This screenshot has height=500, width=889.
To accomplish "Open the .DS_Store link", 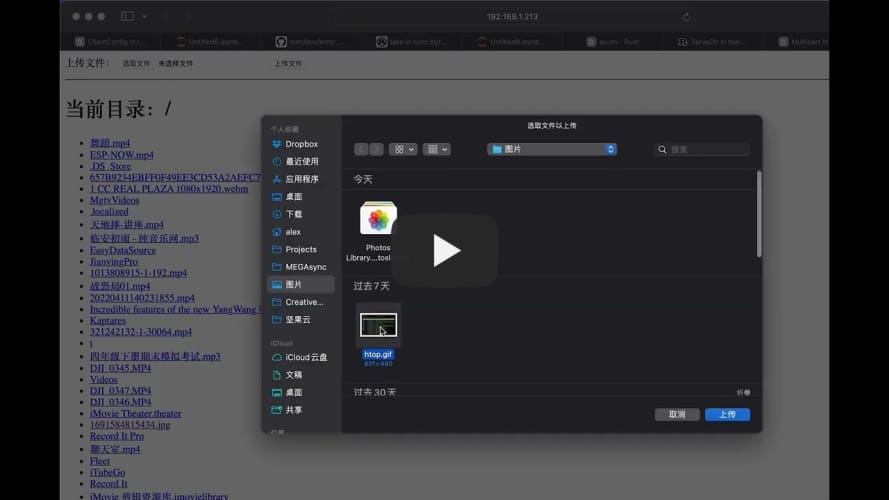I will (111, 166).
